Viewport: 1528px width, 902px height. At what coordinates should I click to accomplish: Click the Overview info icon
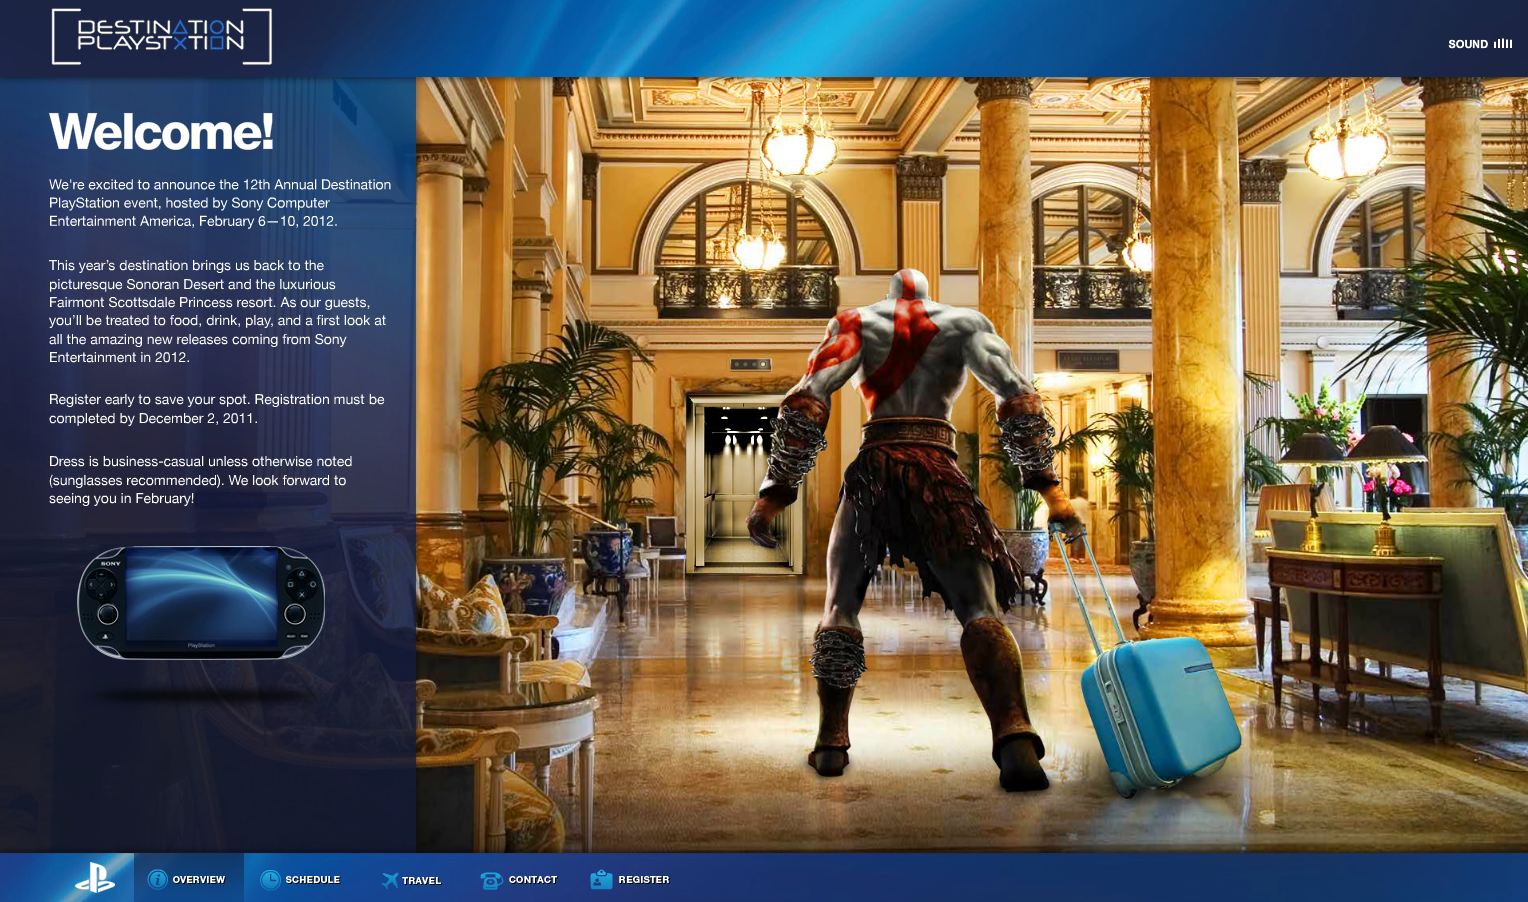pos(157,879)
